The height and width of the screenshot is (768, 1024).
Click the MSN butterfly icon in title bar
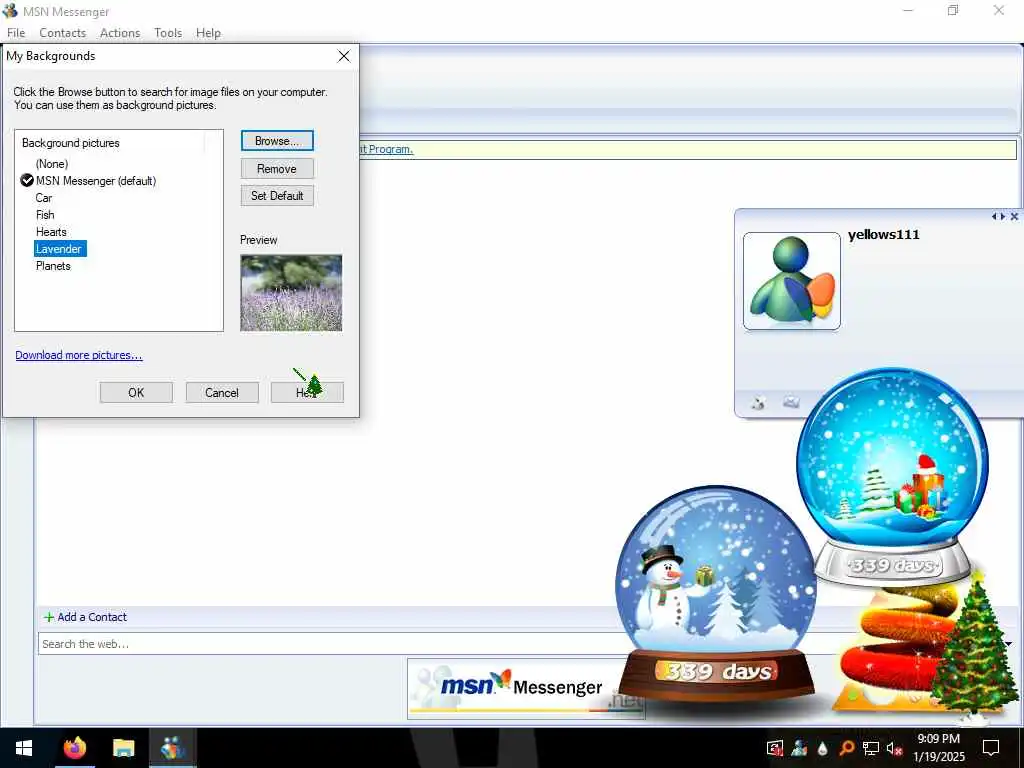(x=10, y=11)
